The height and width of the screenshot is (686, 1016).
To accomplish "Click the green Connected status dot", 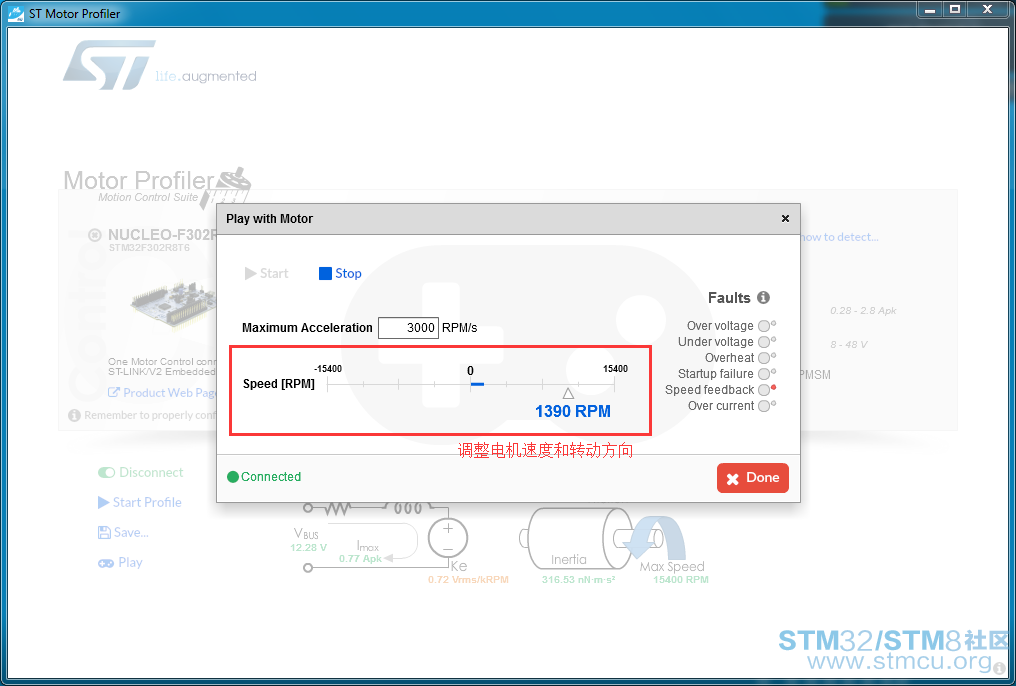I will click(x=233, y=477).
